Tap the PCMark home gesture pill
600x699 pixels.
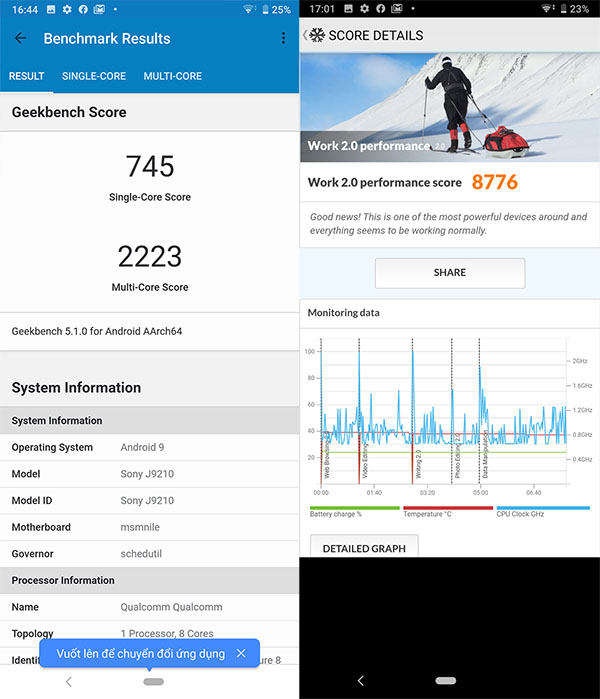(446, 681)
